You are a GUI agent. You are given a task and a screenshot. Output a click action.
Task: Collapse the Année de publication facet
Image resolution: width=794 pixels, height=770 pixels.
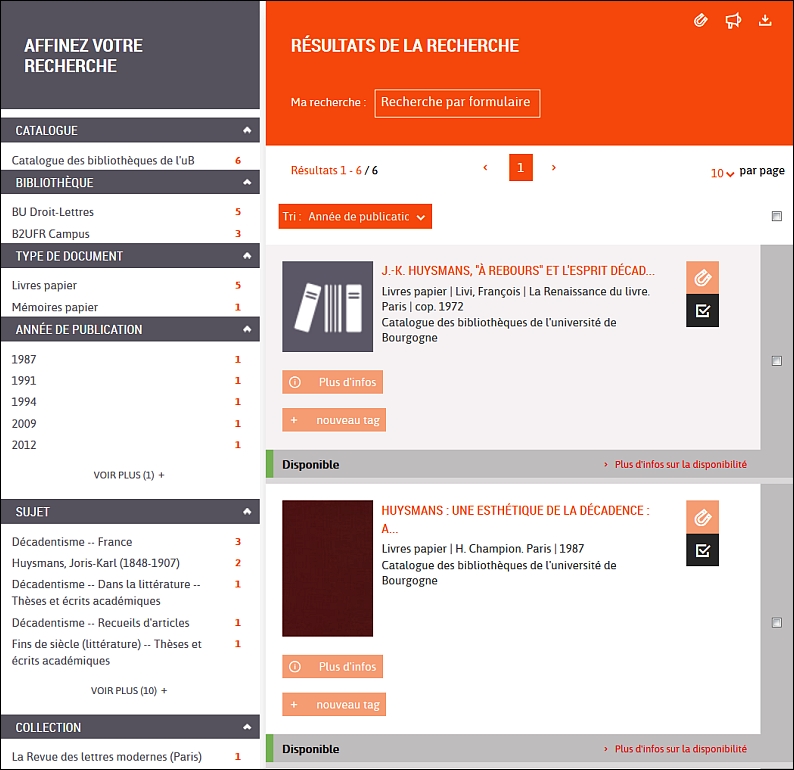246,329
